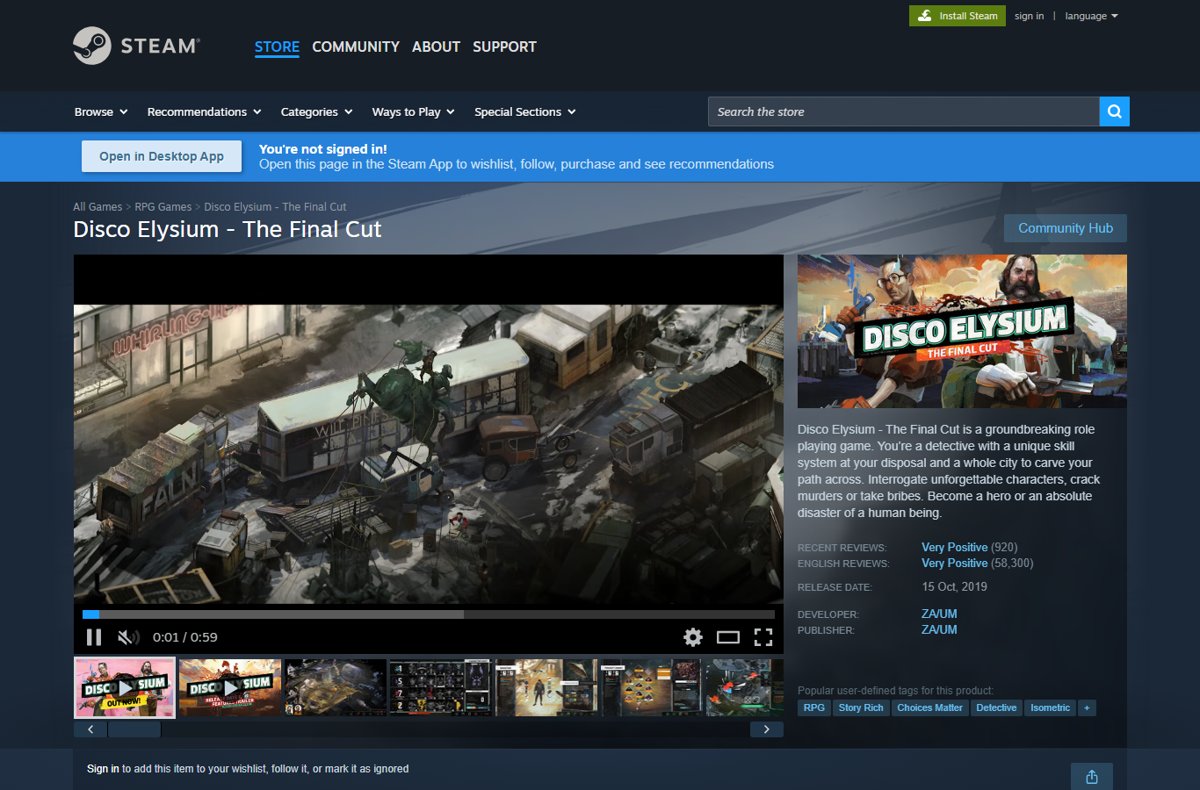Select the second trailer thumbnail
Viewport: 1200px width, 790px height.
[x=230, y=687]
